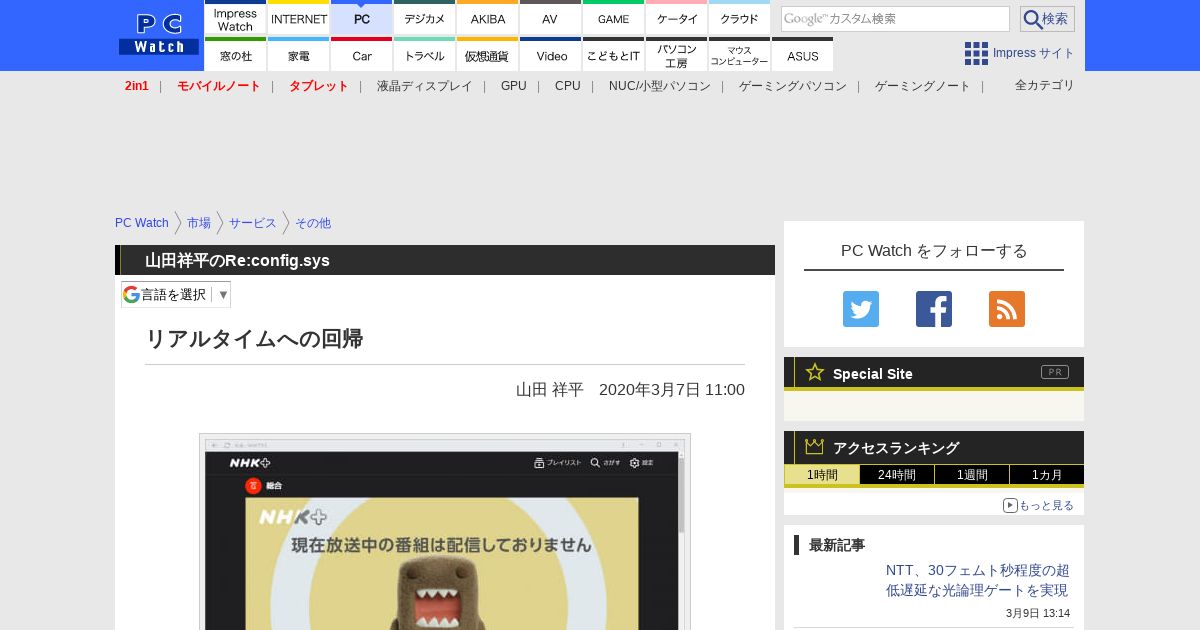Open the 2in1 category link

(x=137, y=86)
